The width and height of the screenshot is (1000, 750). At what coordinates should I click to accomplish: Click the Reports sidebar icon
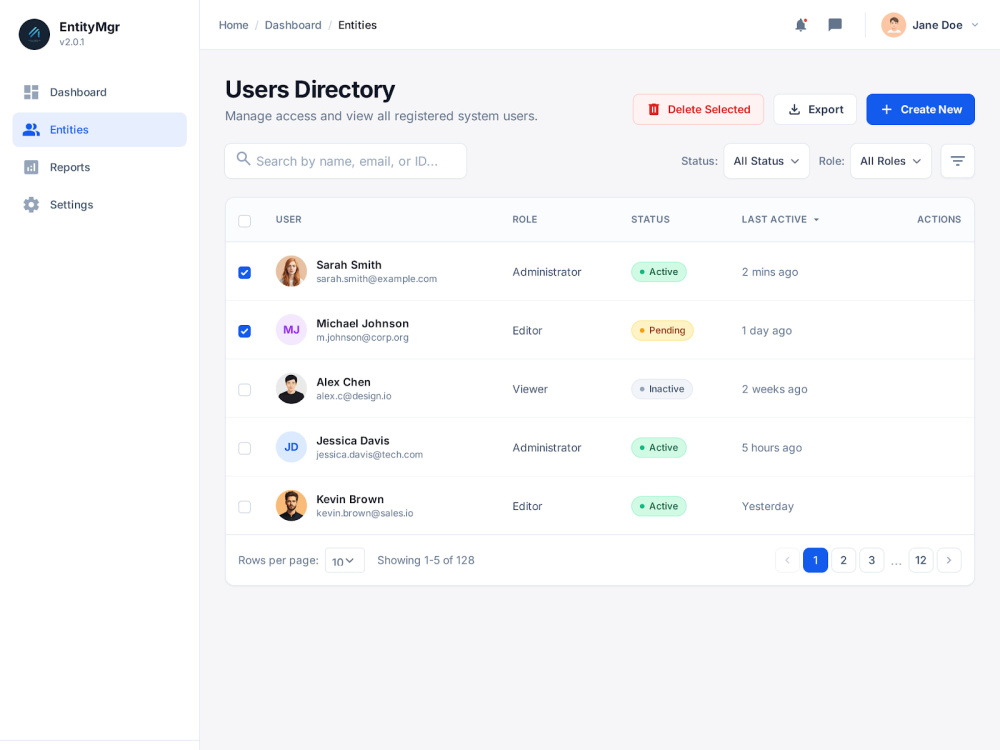pyautogui.click(x=30, y=167)
